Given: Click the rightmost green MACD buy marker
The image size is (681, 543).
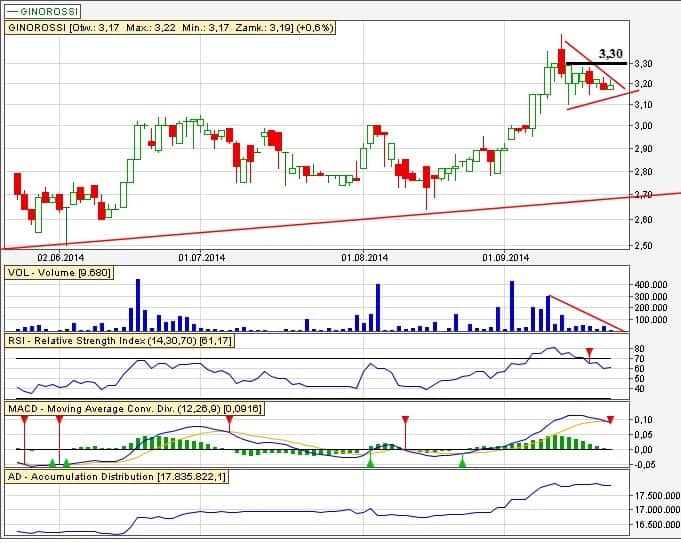Looking at the screenshot, I should click(462, 462).
